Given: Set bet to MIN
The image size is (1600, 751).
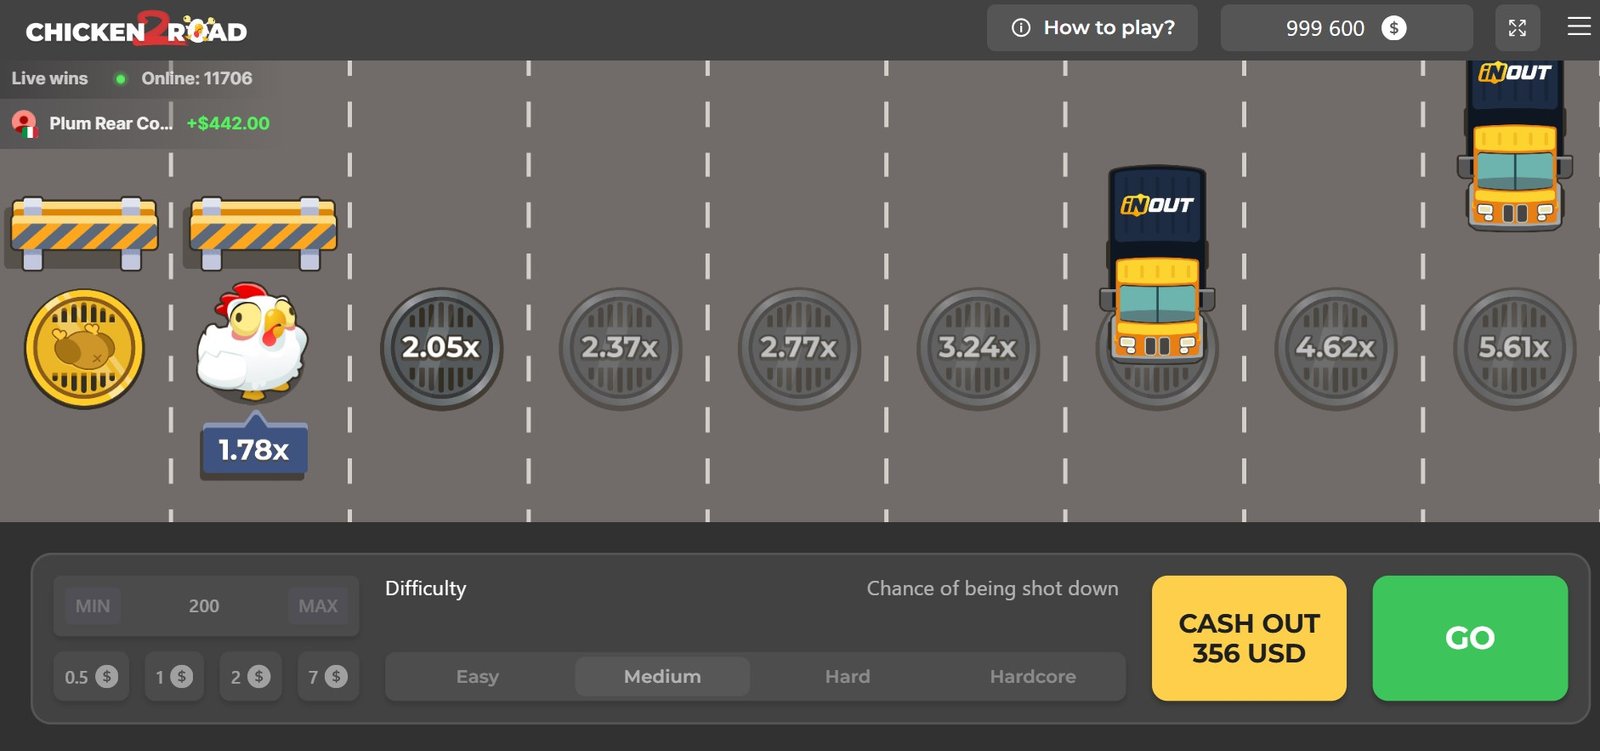Looking at the screenshot, I should tap(93, 606).
